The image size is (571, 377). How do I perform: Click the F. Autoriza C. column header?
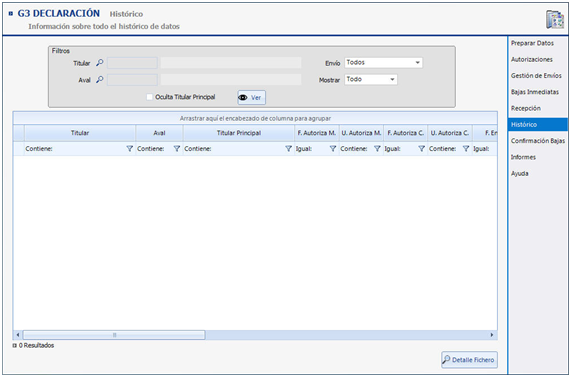tap(405, 133)
